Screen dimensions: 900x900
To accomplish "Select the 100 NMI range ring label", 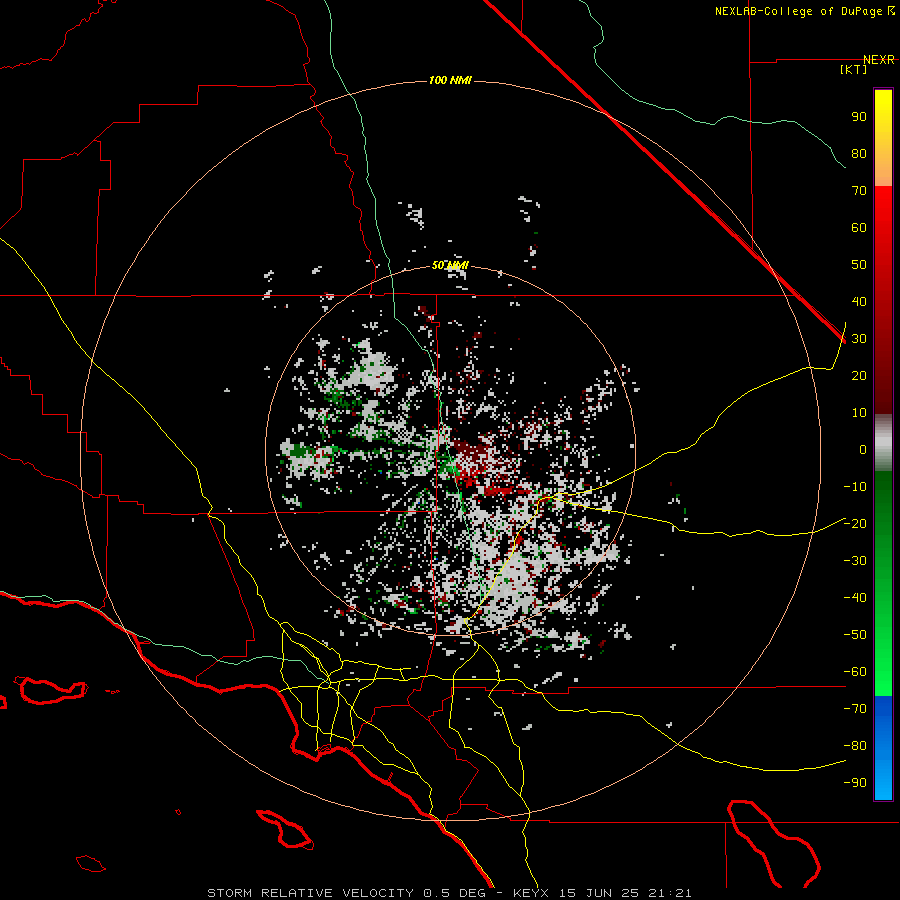I will coord(450,80).
